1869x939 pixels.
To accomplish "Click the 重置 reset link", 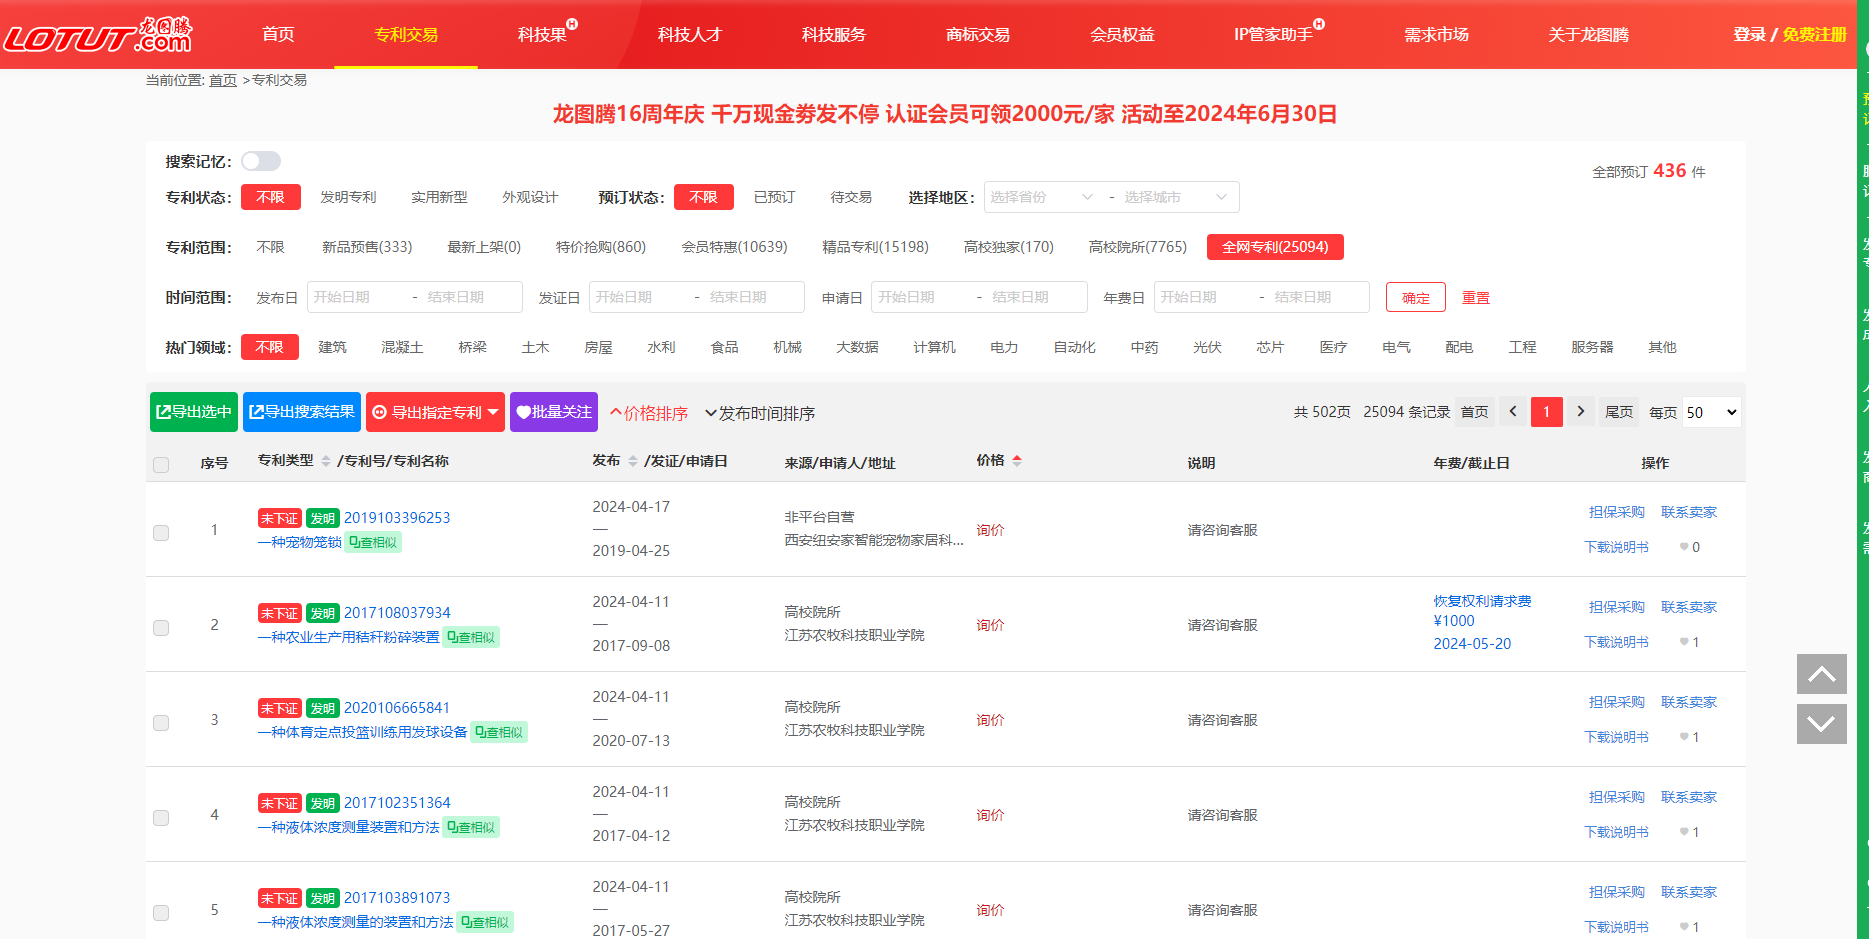I will tap(1475, 297).
